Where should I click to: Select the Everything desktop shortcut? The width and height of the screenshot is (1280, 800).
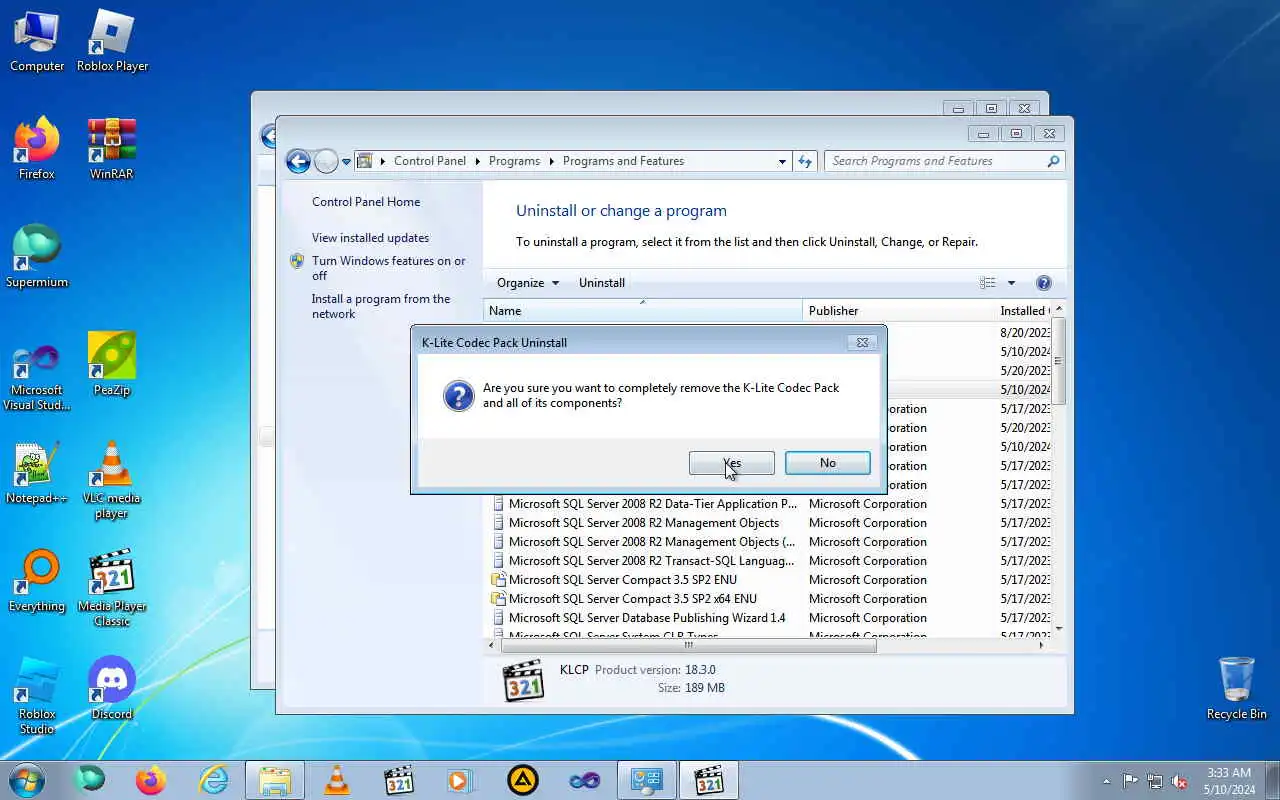pos(37,580)
